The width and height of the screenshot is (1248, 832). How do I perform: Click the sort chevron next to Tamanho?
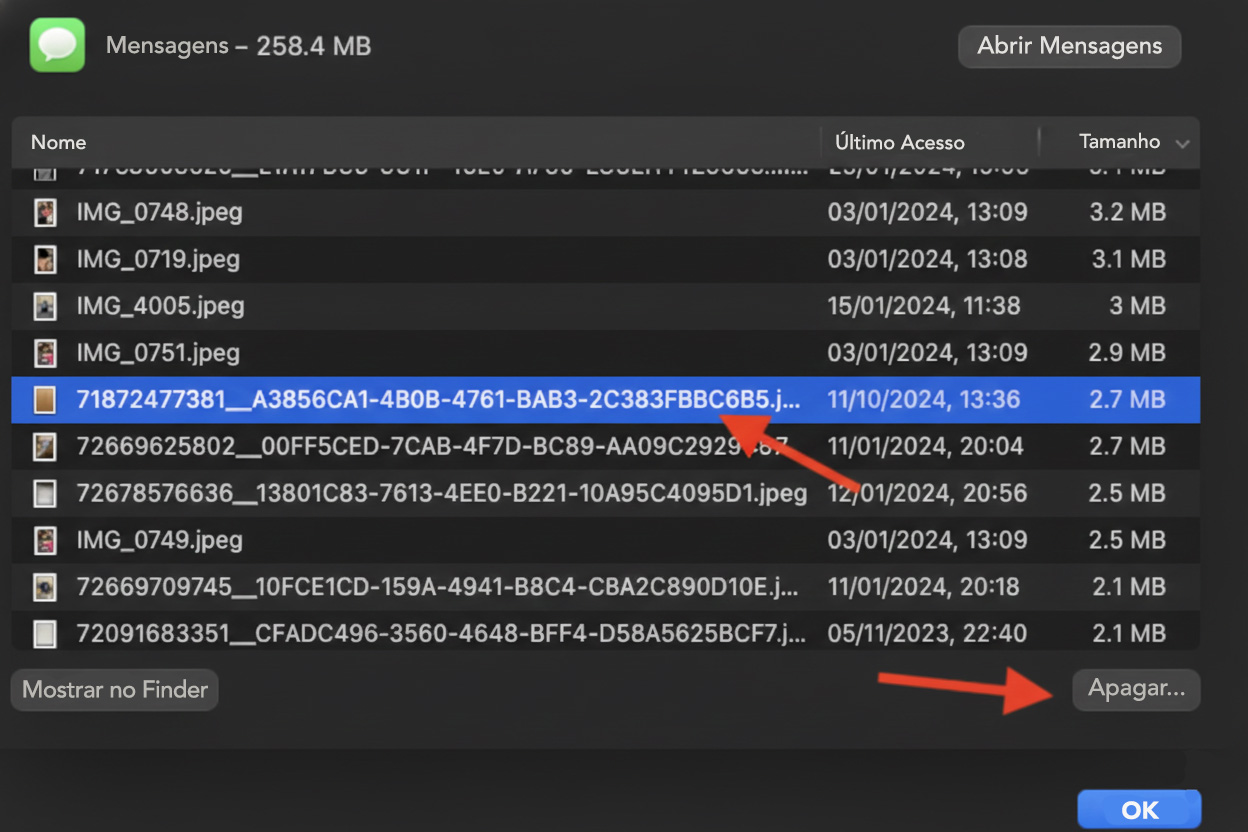pyautogui.click(x=1184, y=142)
